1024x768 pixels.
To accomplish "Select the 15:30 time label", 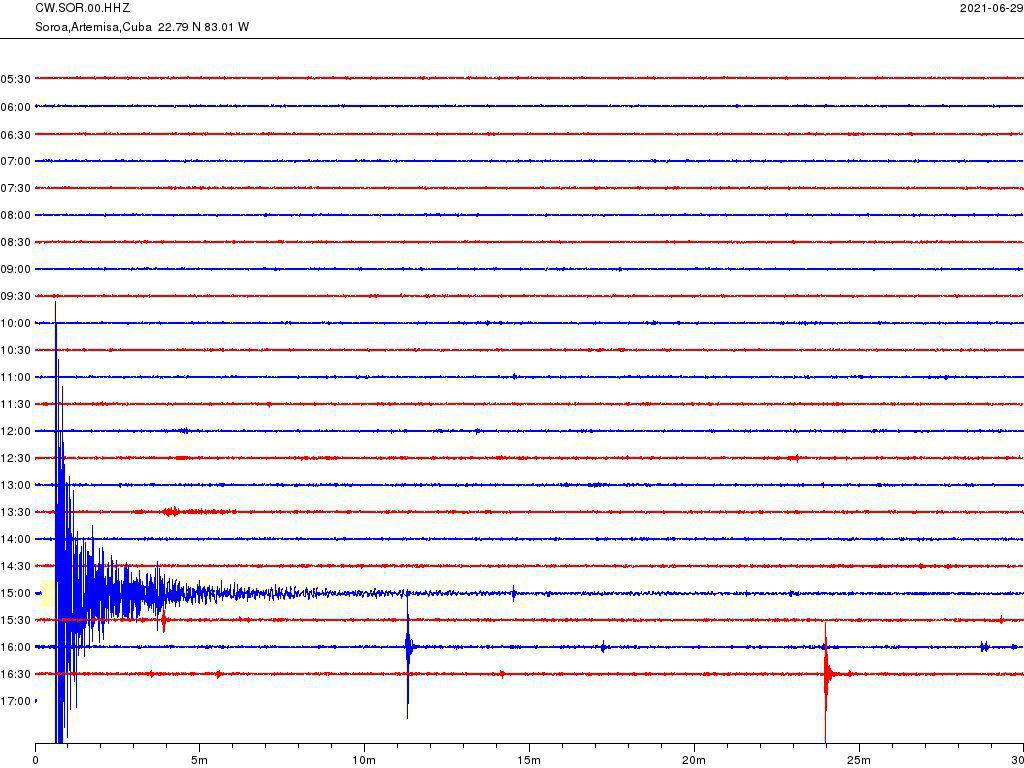I will (x=16, y=620).
